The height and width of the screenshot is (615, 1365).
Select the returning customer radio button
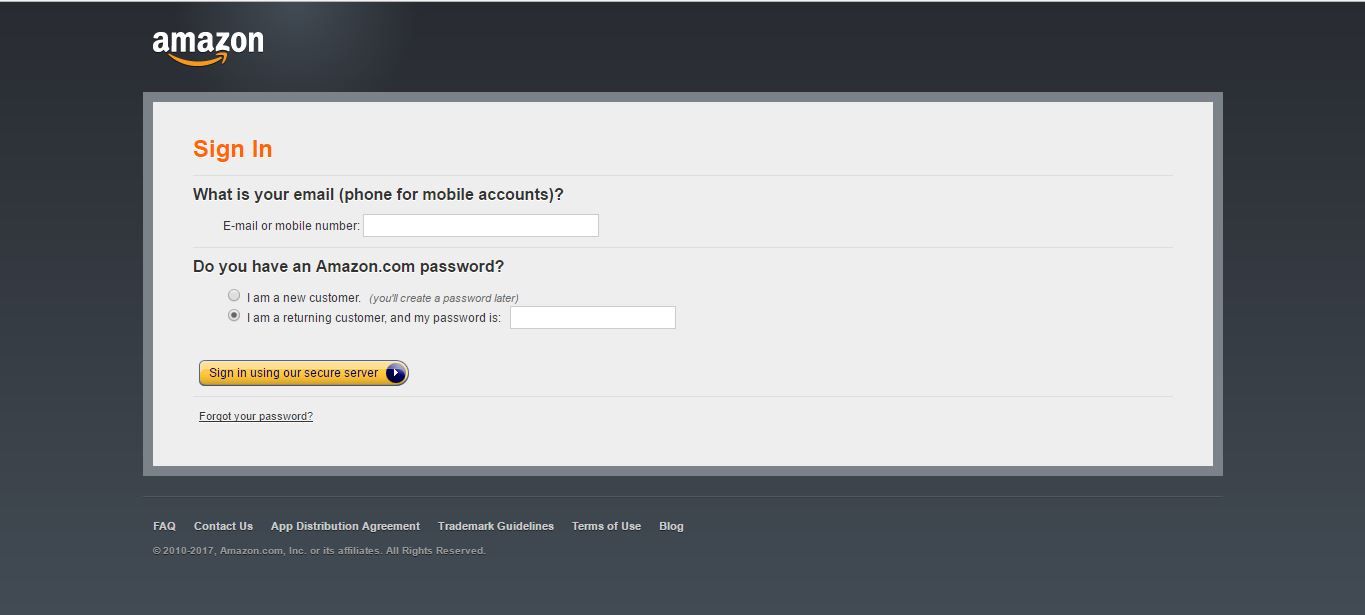[234, 315]
